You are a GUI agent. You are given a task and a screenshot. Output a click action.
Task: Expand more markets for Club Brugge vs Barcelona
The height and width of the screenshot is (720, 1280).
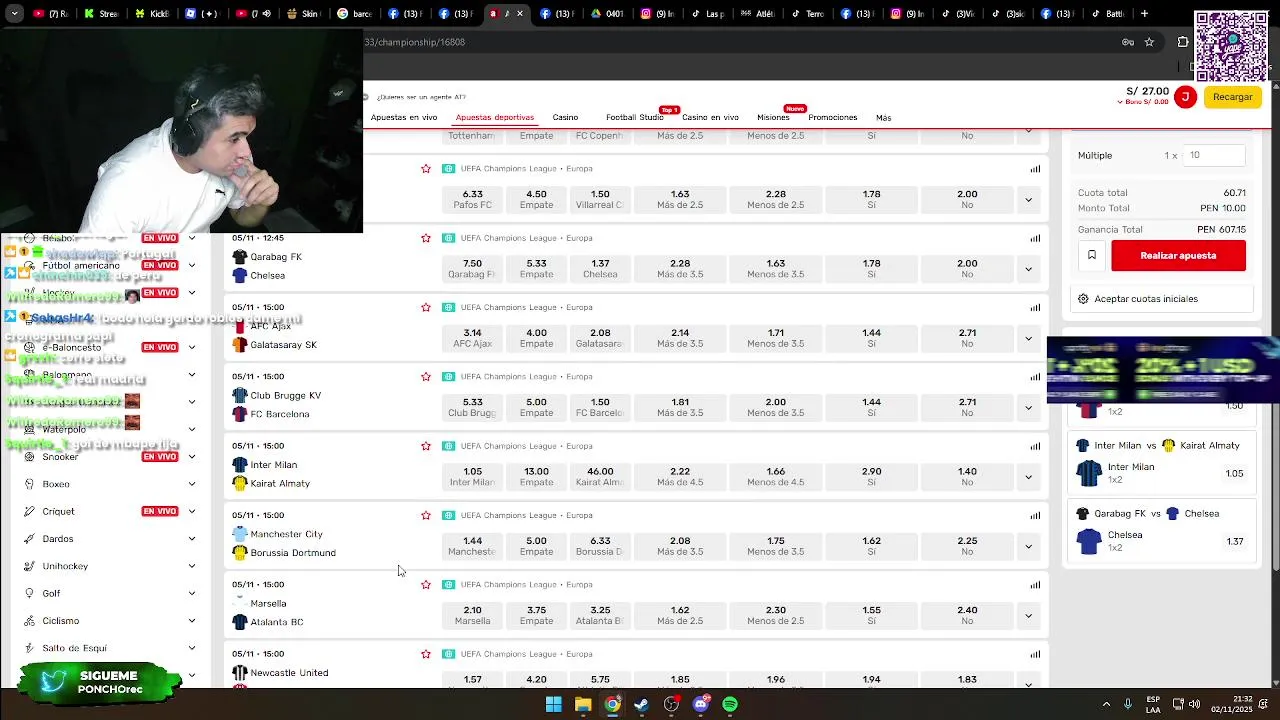1028,407
